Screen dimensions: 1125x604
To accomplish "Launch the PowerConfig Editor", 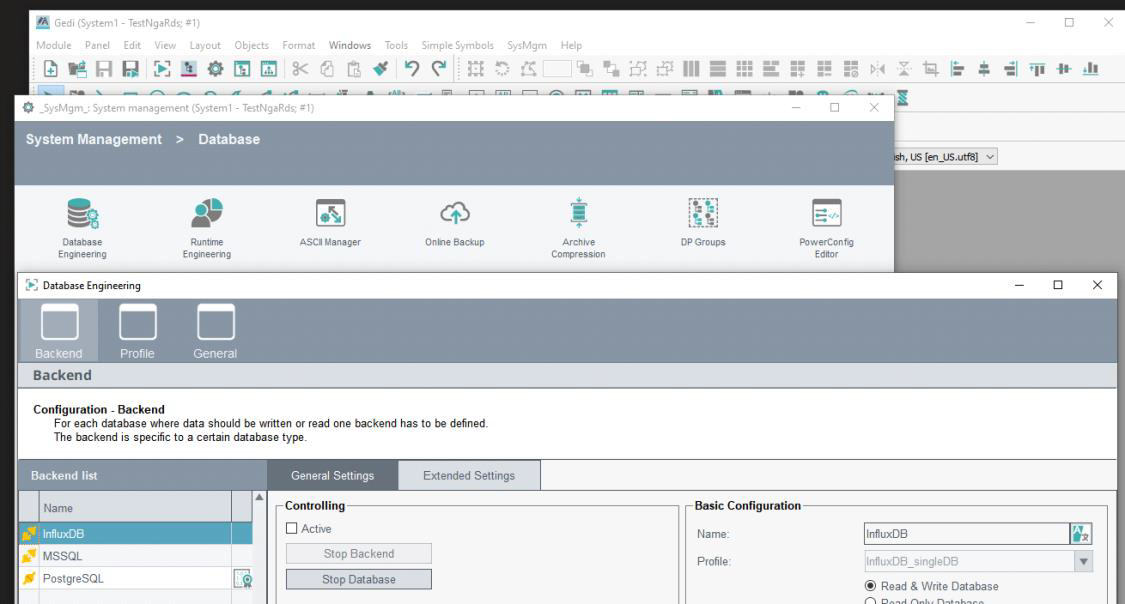I will [x=827, y=216].
